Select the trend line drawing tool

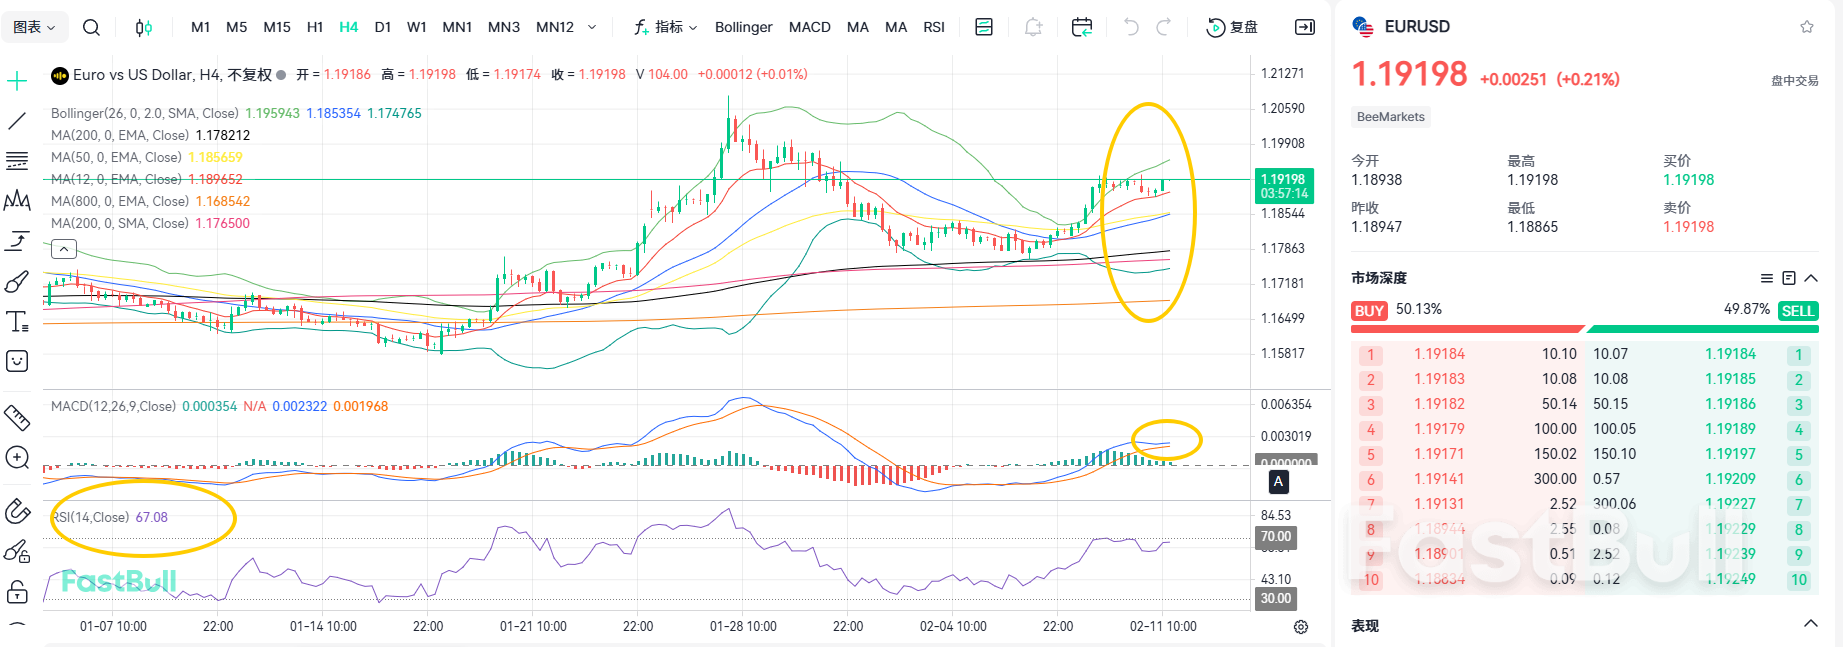coord(17,121)
